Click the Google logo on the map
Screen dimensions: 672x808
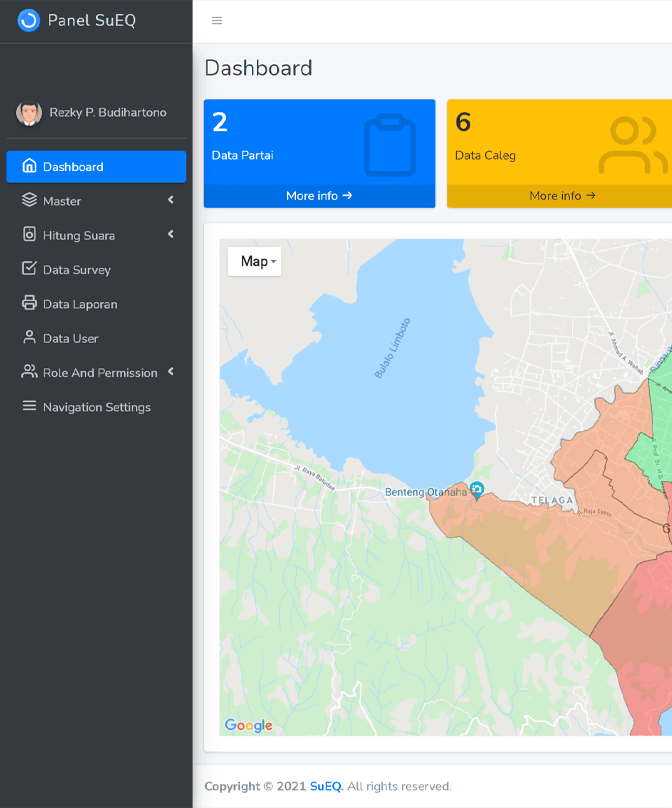point(248,725)
